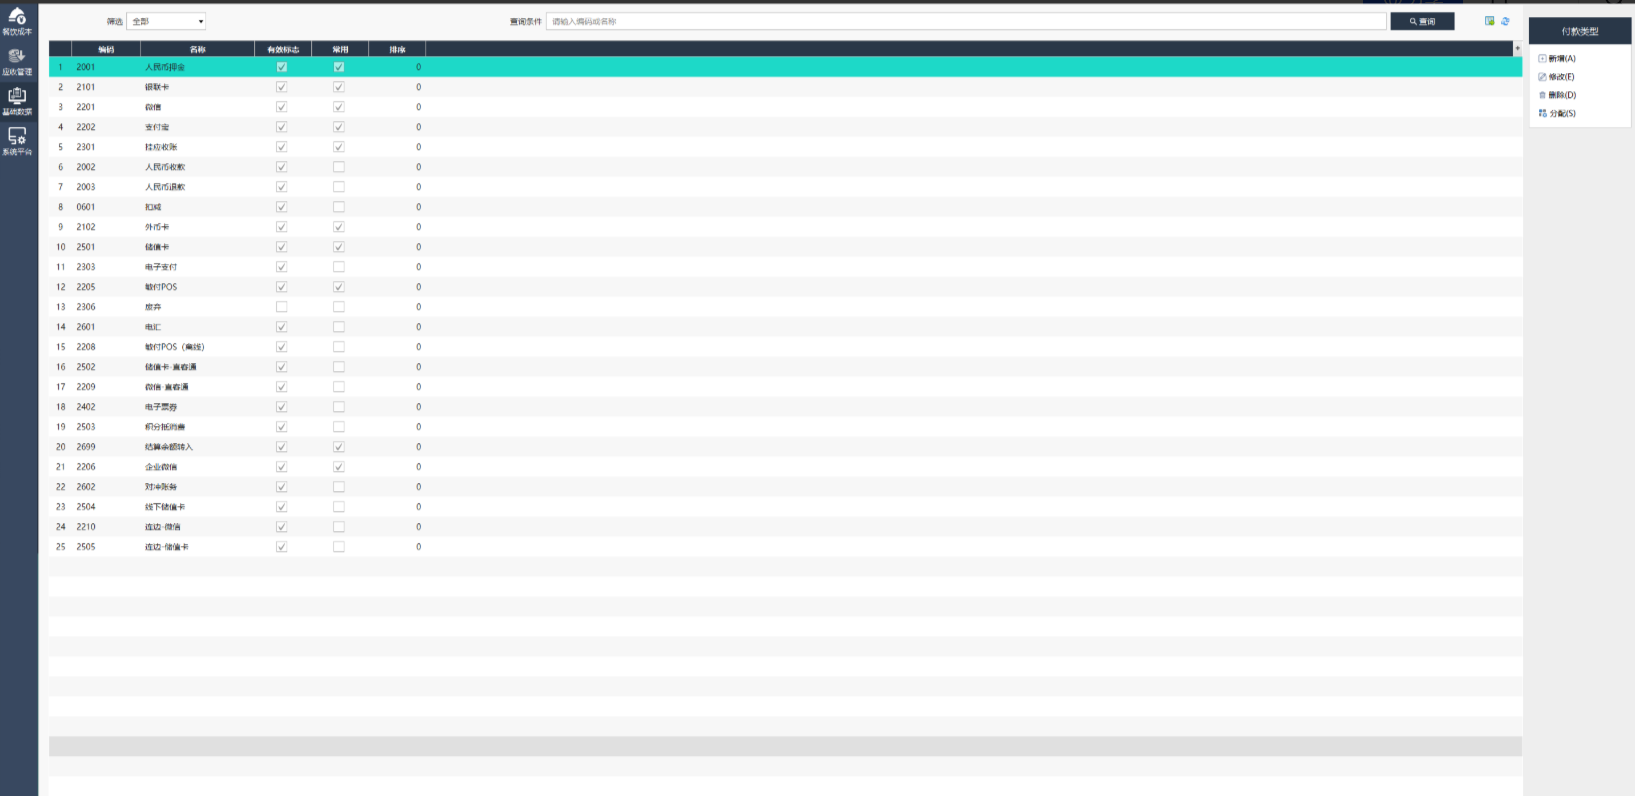Click the column chooser button at header end

(x=1517, y=48)
